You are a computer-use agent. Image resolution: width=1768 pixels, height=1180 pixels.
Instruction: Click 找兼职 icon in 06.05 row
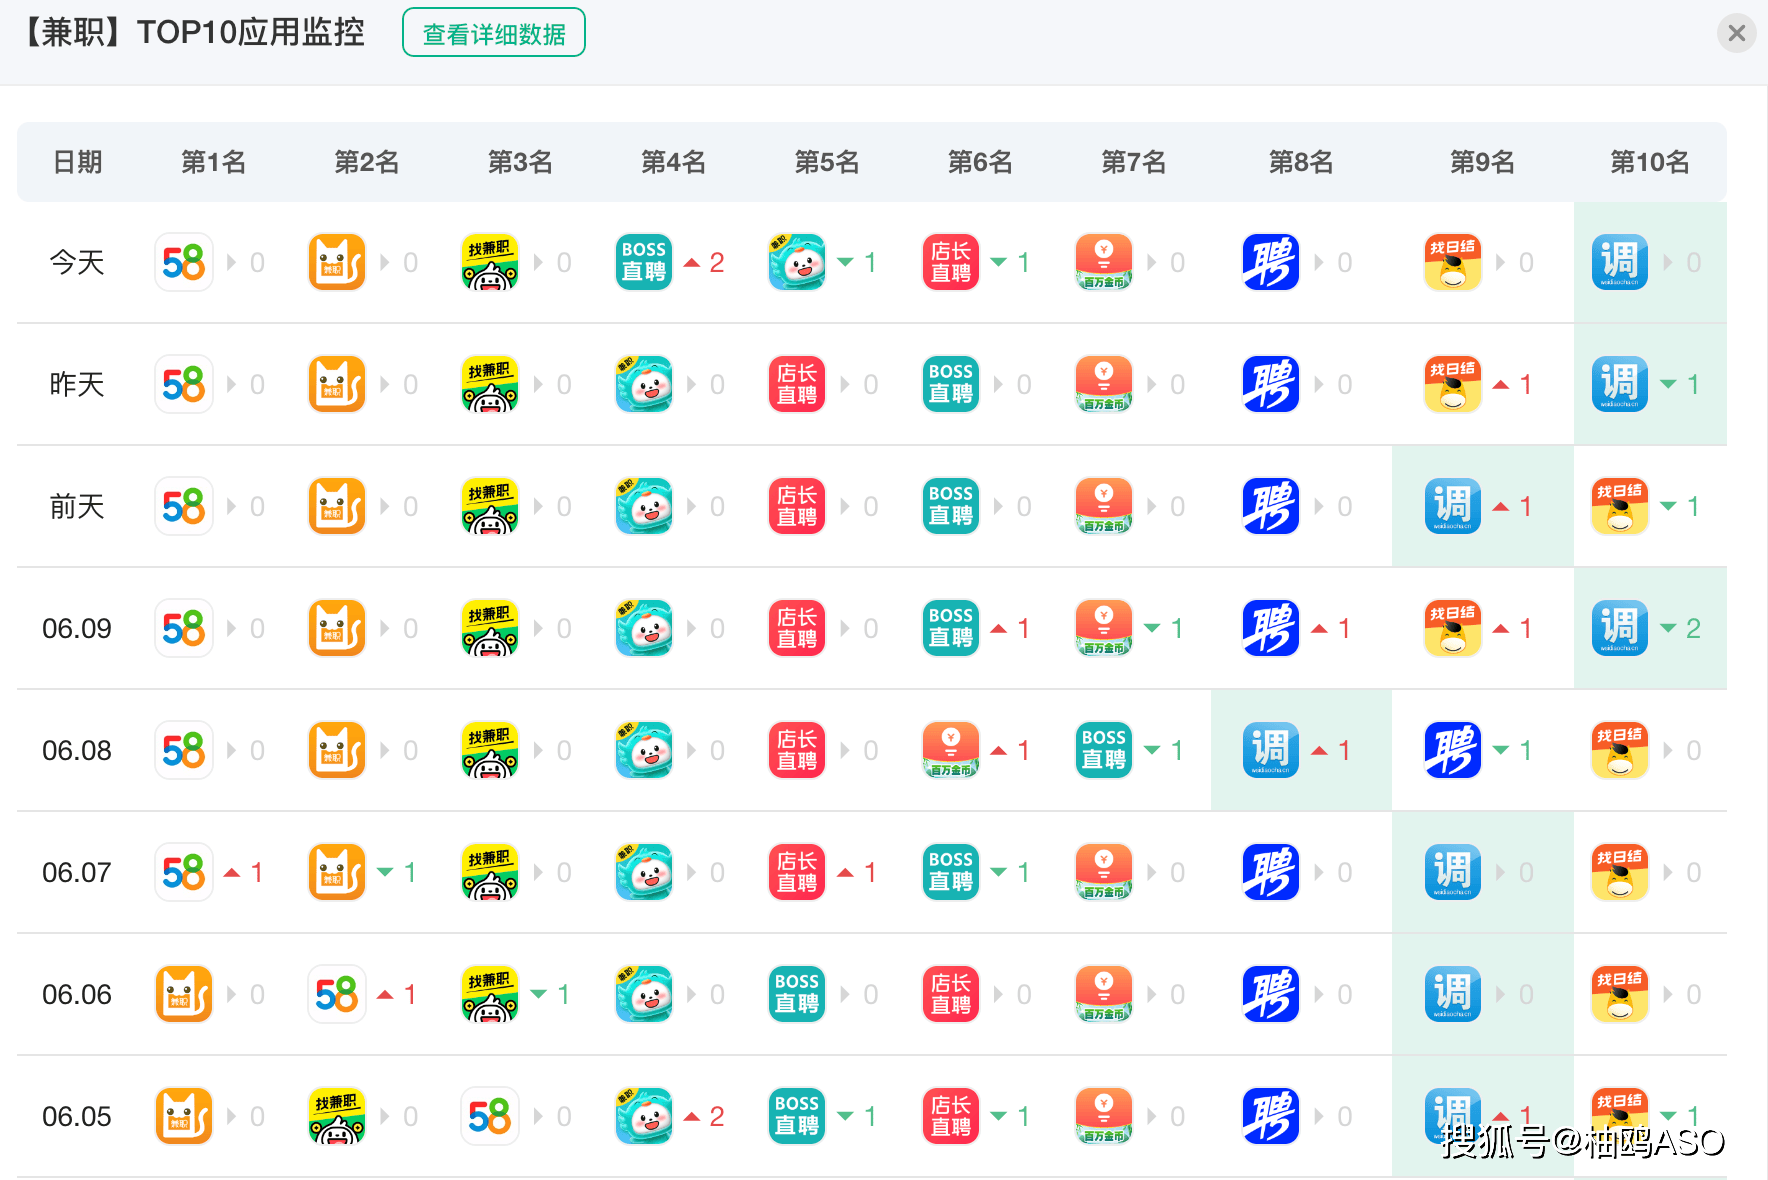[337, 1116]
